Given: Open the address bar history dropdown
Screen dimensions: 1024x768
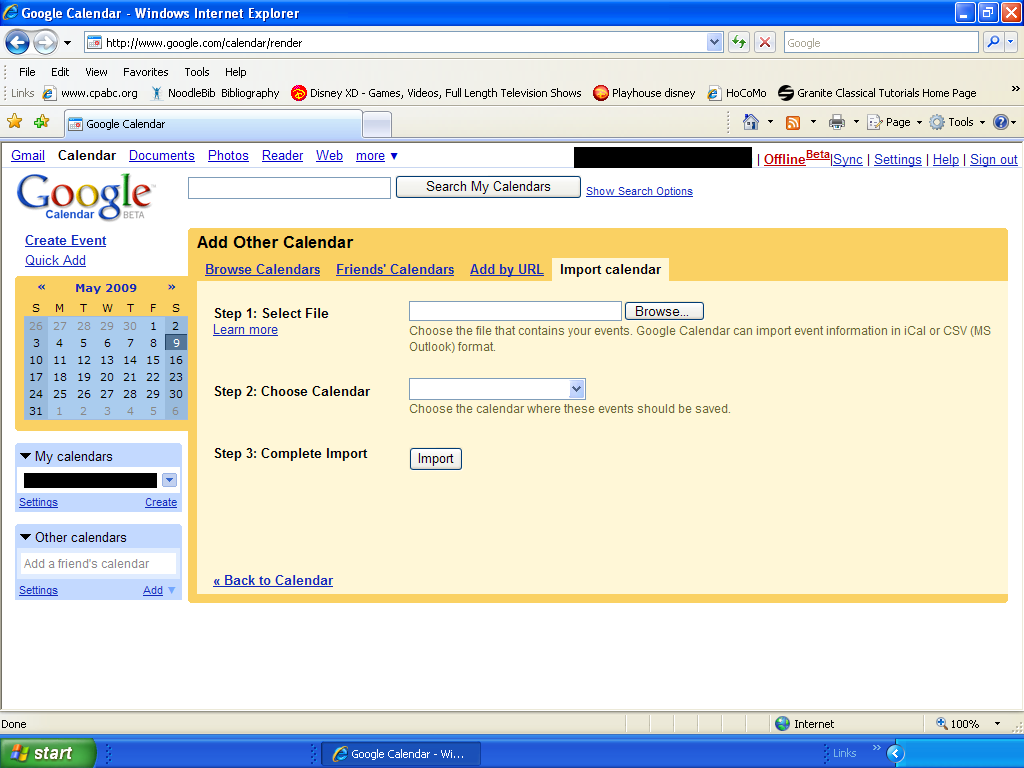Looking at the screenshot, I should coord(714,42).
